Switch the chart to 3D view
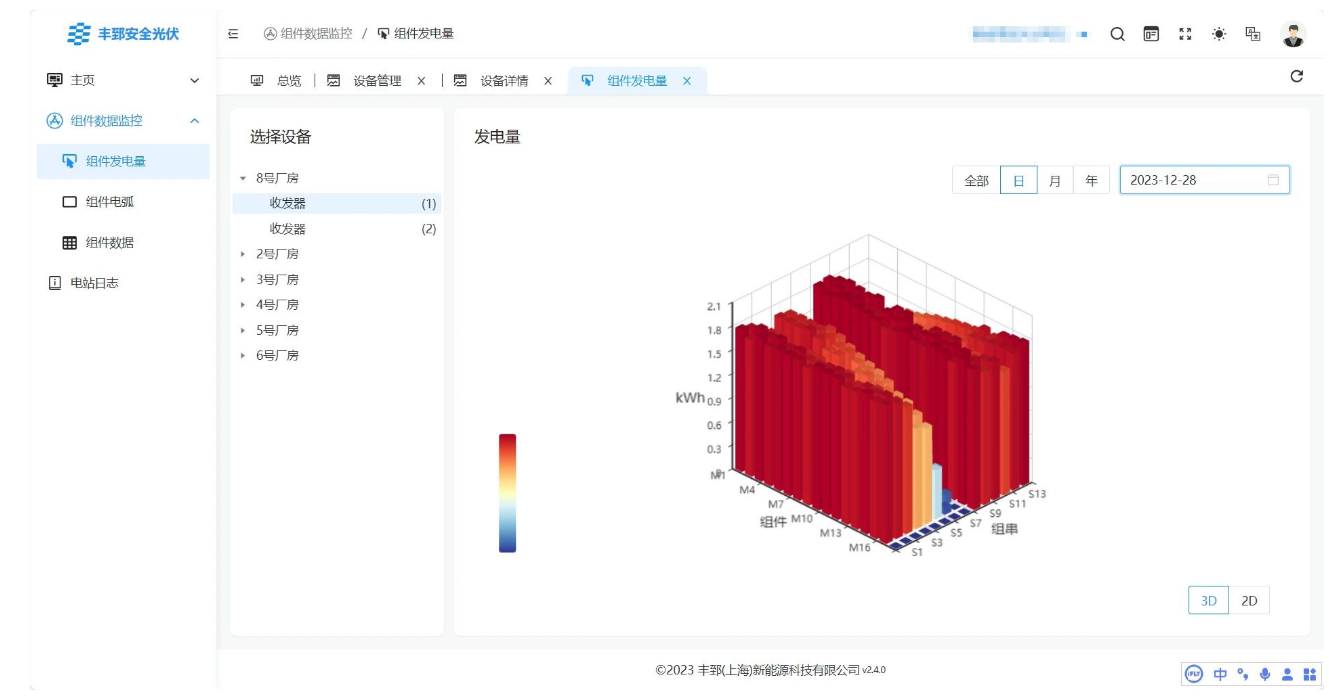Image resolution: width=1329 pixels, height=696 pixels. coord(1209,601)
